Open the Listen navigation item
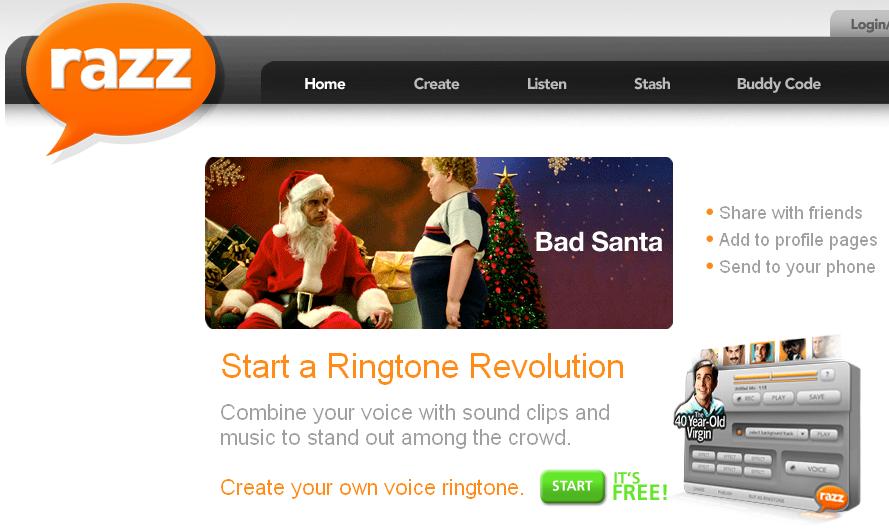This screenshot has height=529, width=889. tap(547, 84)
